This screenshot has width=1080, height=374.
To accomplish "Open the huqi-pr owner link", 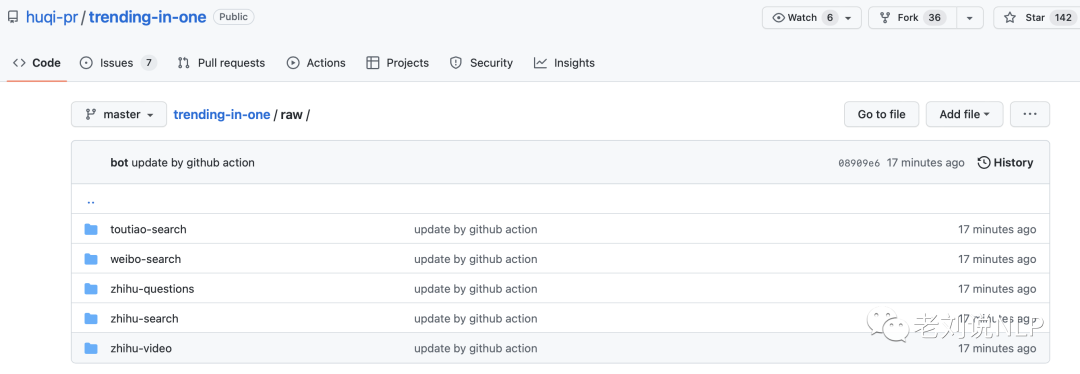I will click(52, 17).
